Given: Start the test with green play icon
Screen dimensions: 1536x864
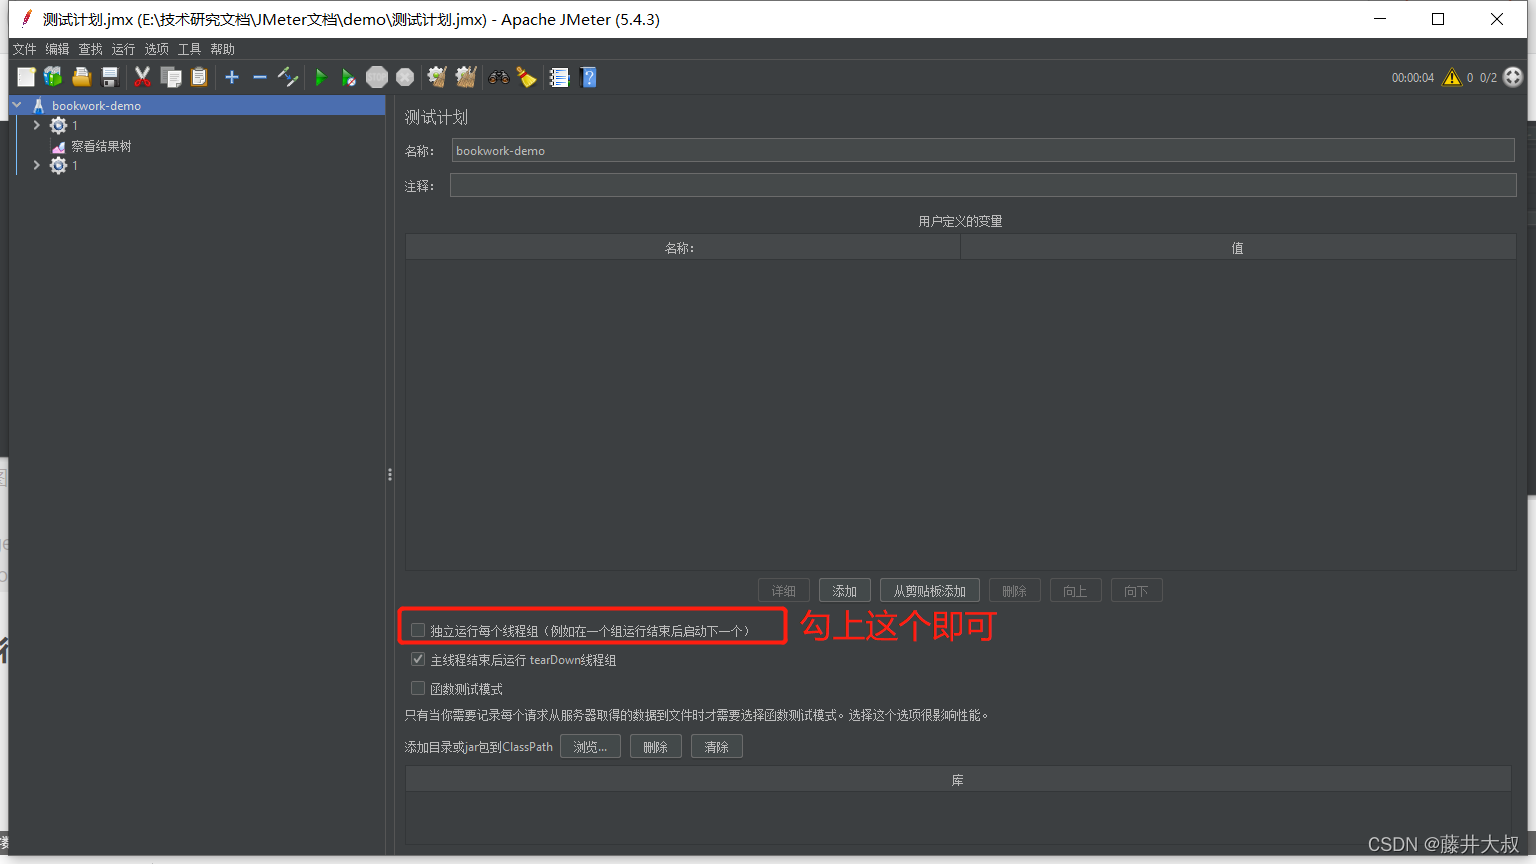Looking at the screenshot, I should tap(320, 77).
